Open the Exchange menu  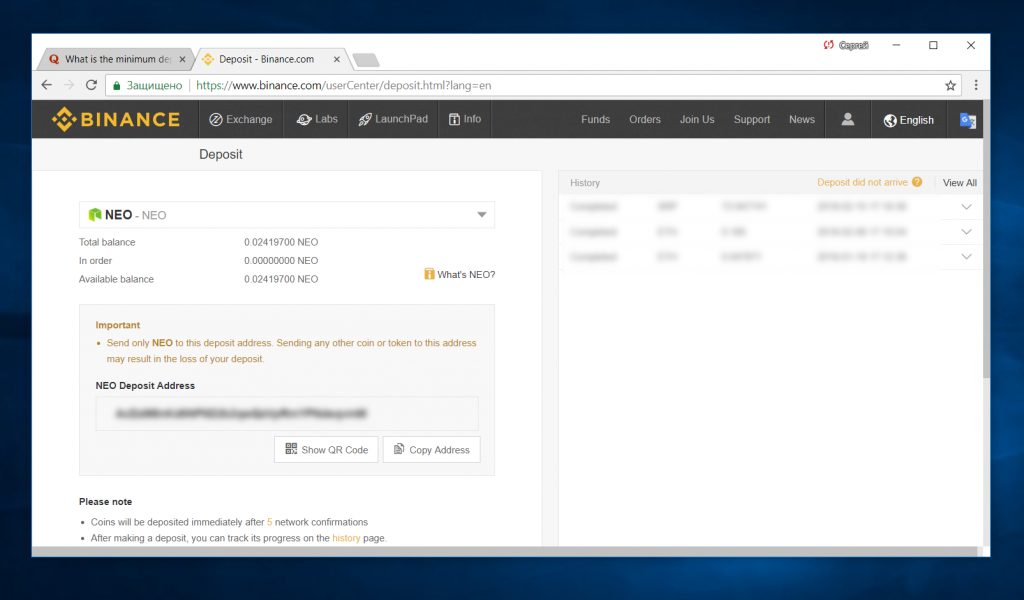(241, 119)
